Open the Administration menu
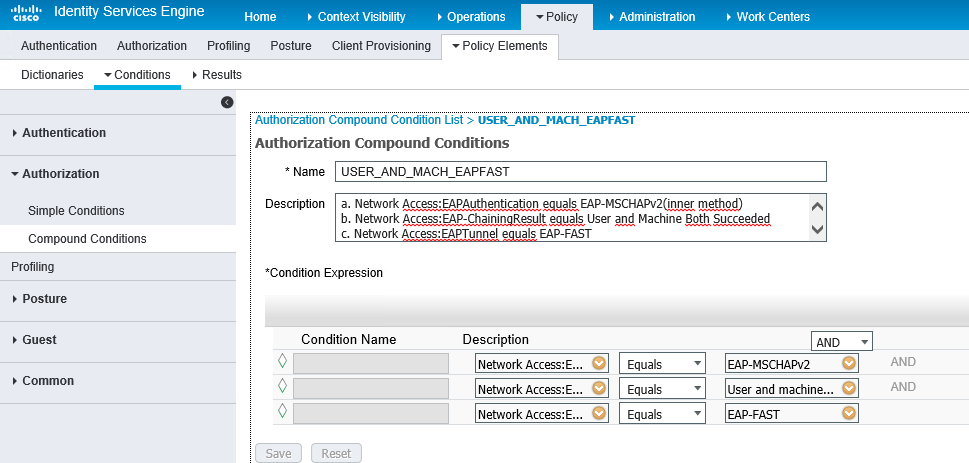The height and width of the screenshot is (463, 969). tap(652, 17)
